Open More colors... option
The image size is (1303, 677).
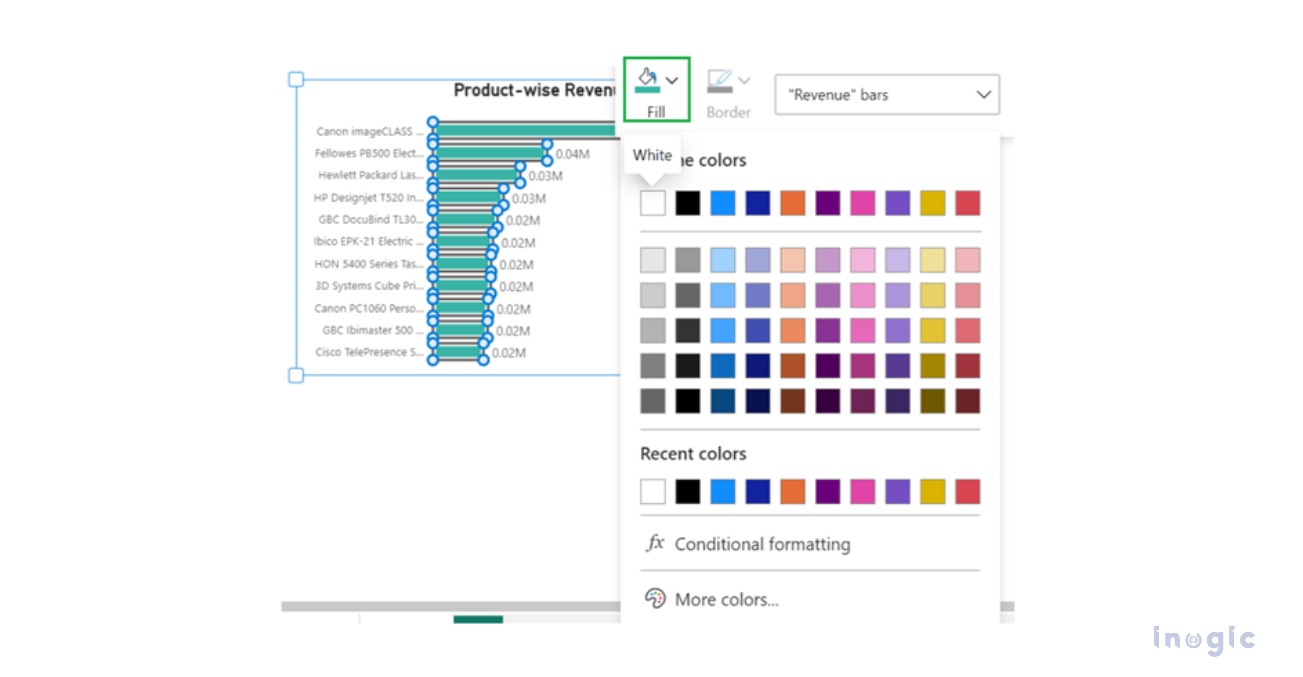point(726,599)
